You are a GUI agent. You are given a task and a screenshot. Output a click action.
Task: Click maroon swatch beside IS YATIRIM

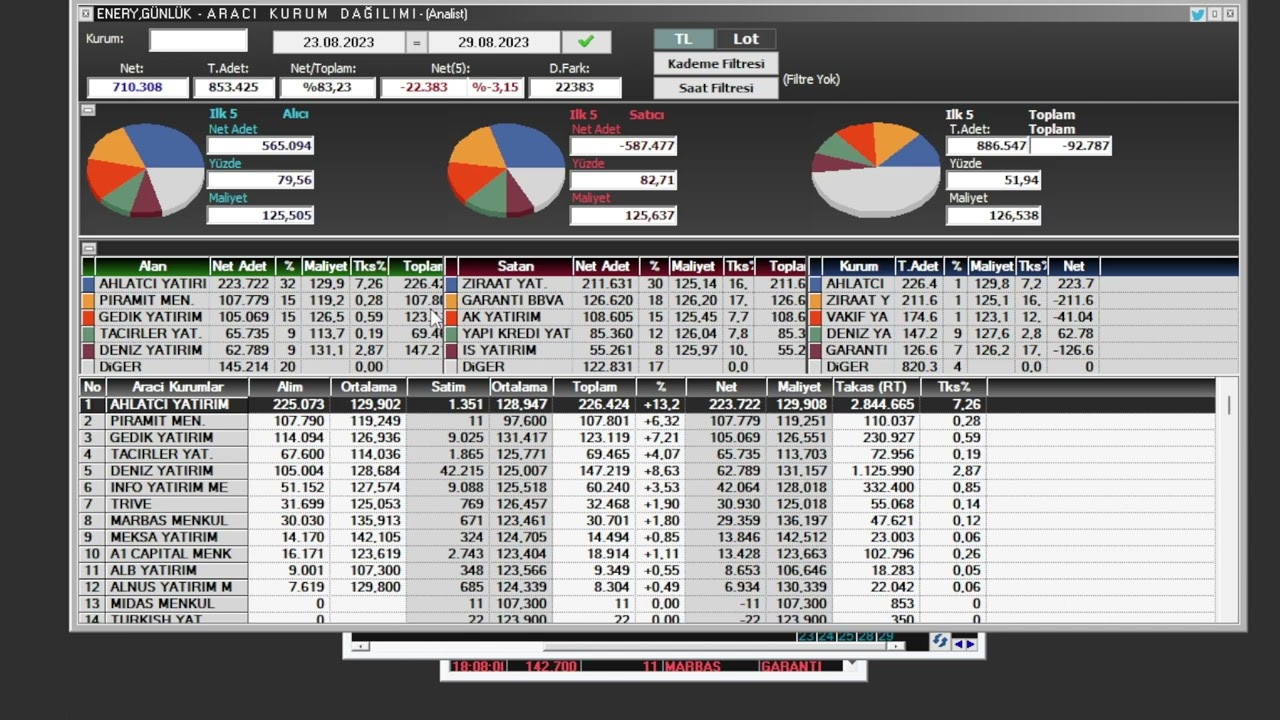pos(452,350)
